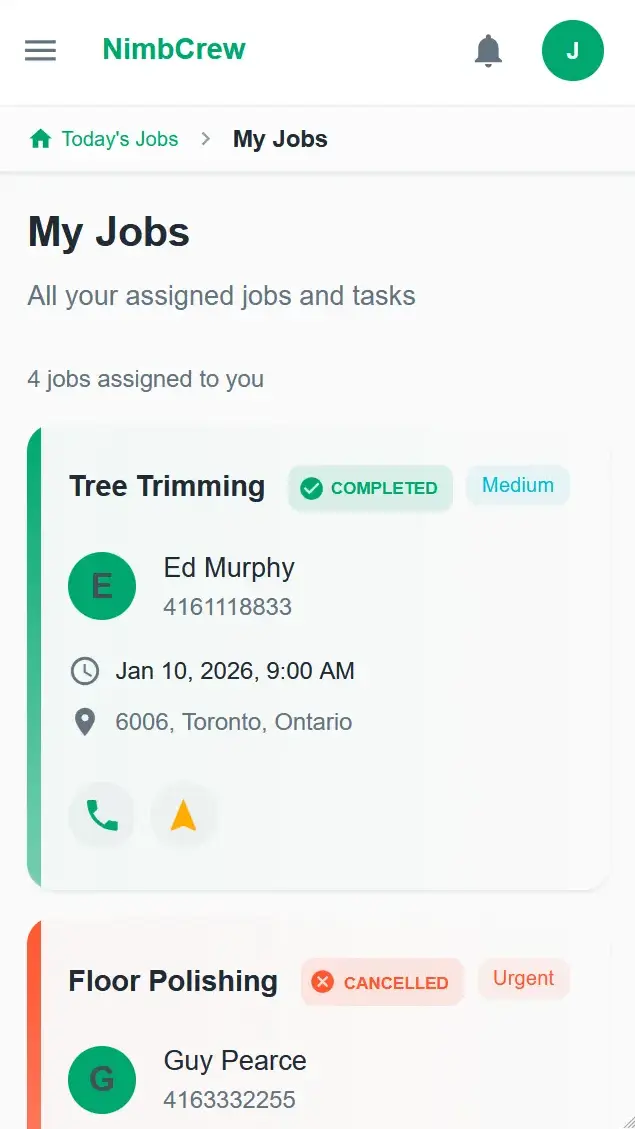635x1129 pixels.
Task: Open the hamburger navigation menu
Action: click(x=40, y=50)
